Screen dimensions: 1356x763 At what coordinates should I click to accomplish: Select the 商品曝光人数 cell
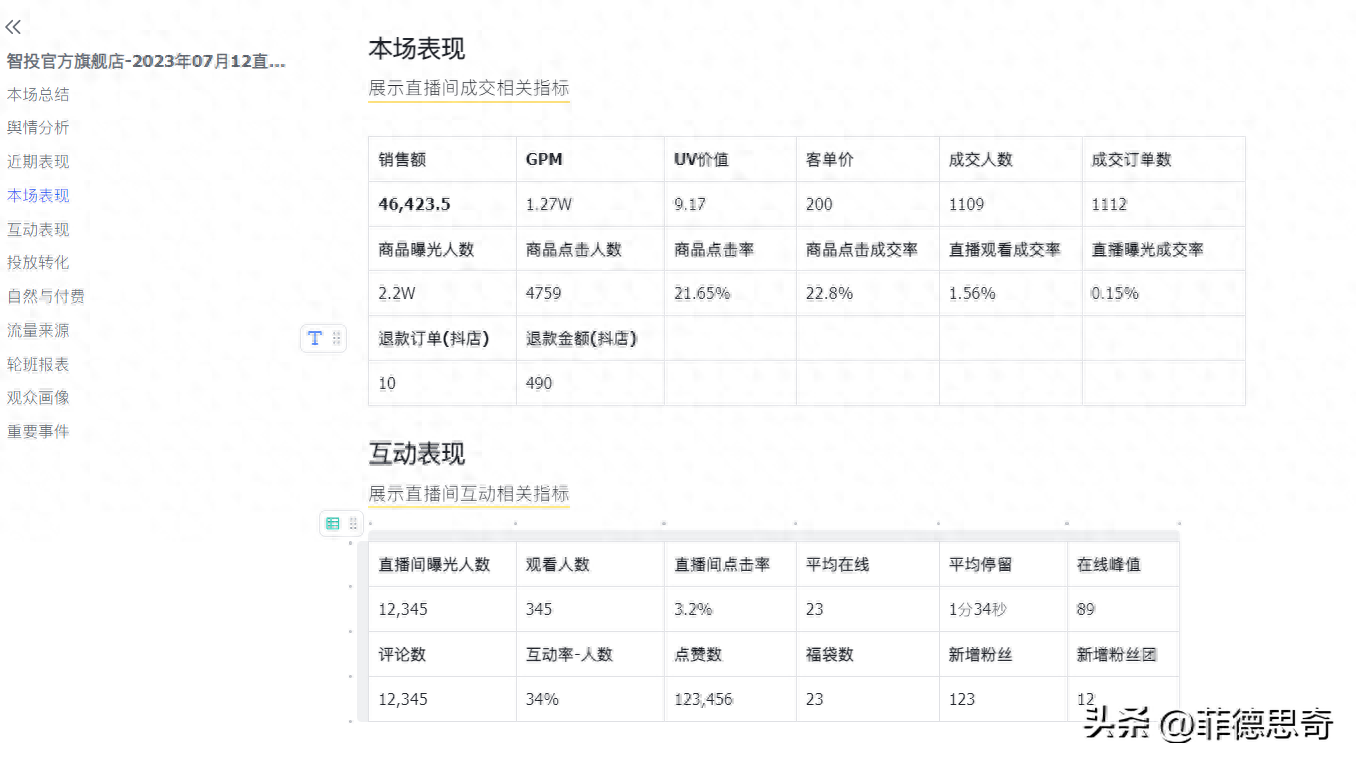tap(442, 249)
